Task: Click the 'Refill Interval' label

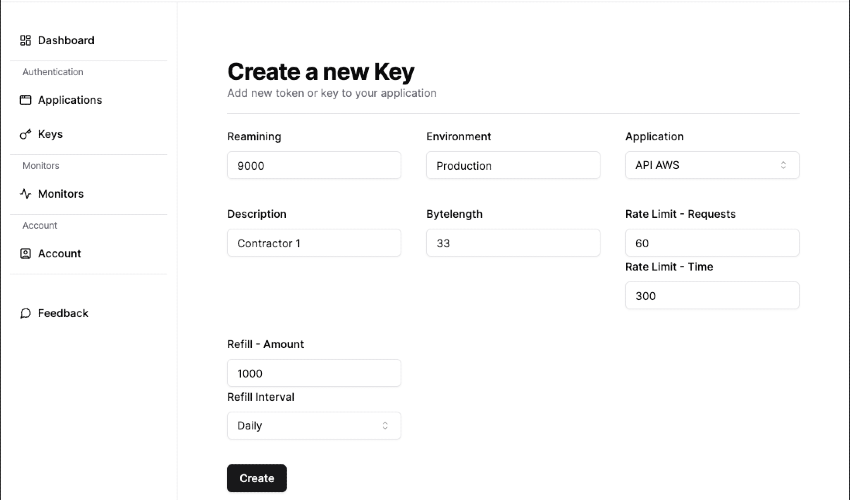Action: coord(261,397)
